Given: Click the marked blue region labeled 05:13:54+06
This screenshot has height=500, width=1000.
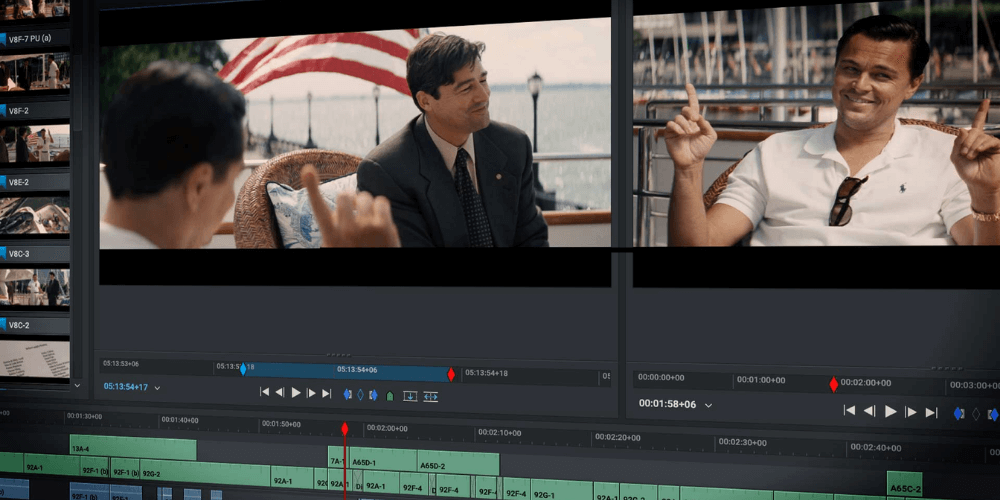Looking at the screenshot, I should point(346,371).
